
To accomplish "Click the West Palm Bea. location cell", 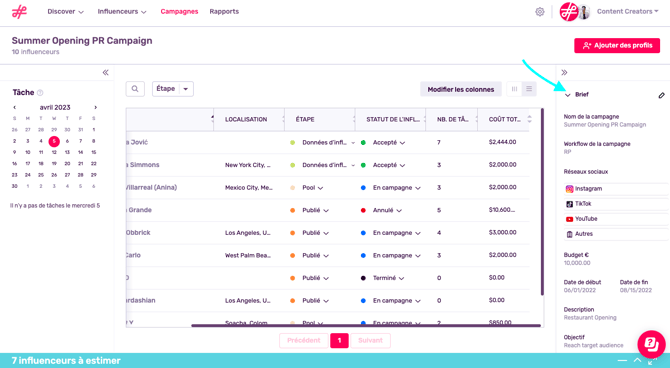I will click(249, 256).
